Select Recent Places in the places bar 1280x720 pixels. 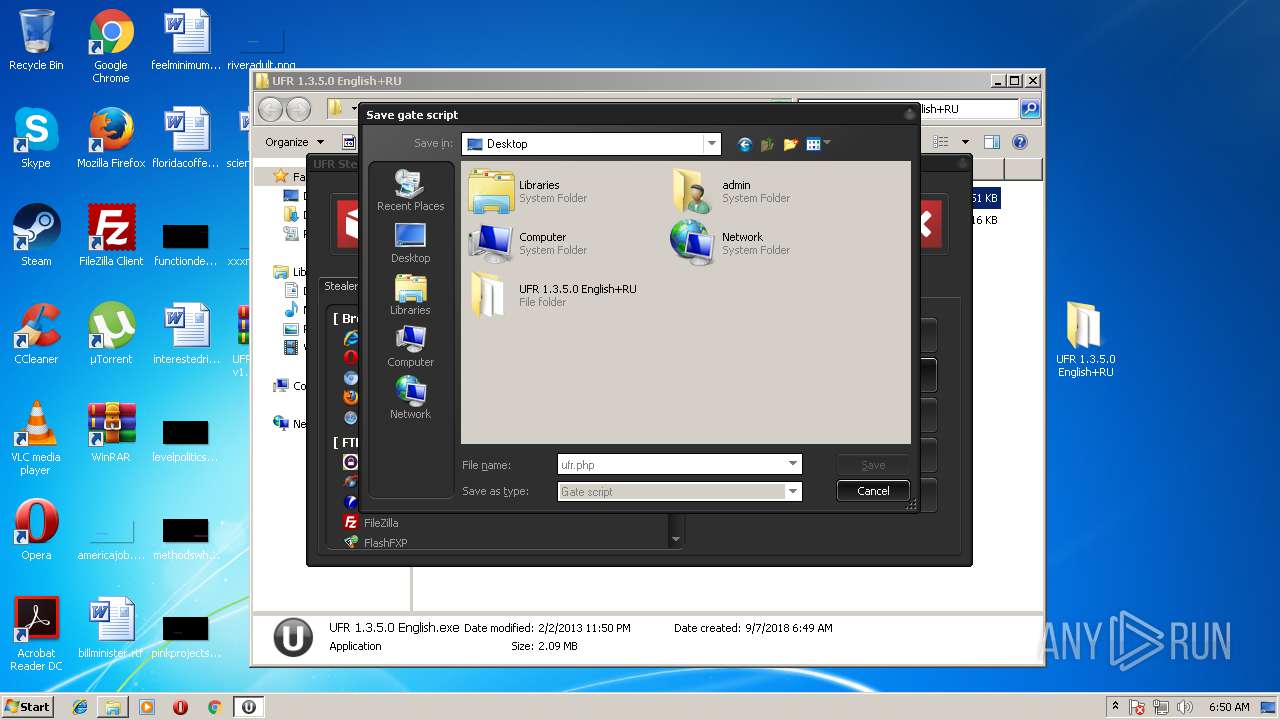pyautogui.click(x=410, y=190)
